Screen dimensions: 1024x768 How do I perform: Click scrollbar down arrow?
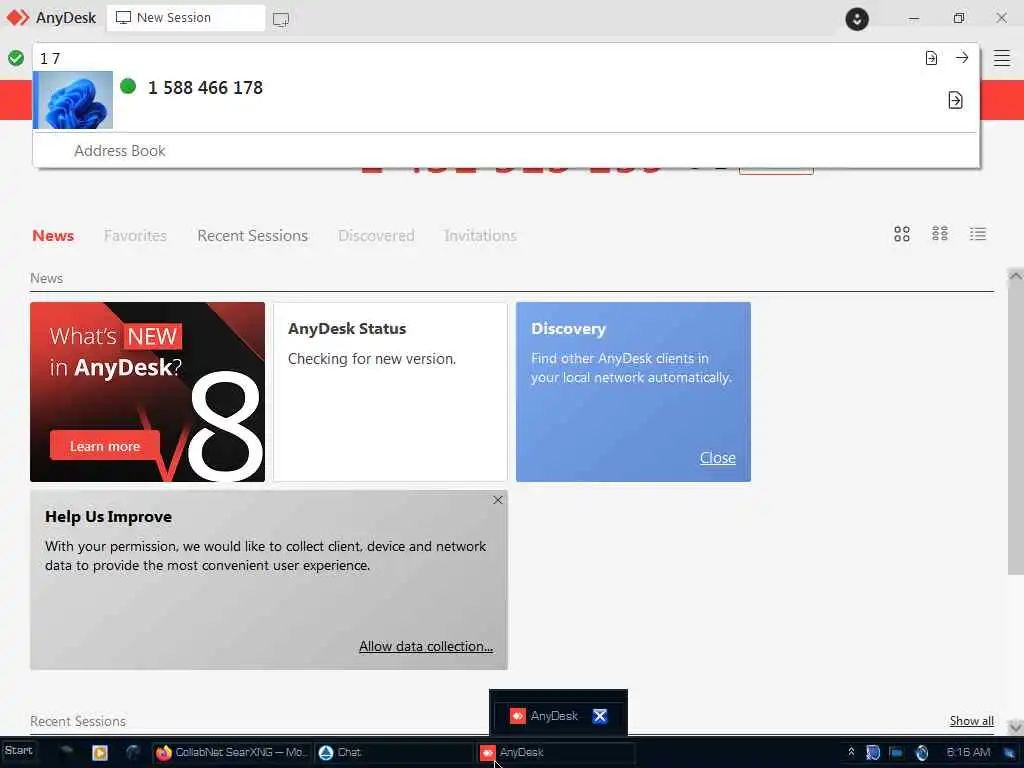coord(1016,726)
